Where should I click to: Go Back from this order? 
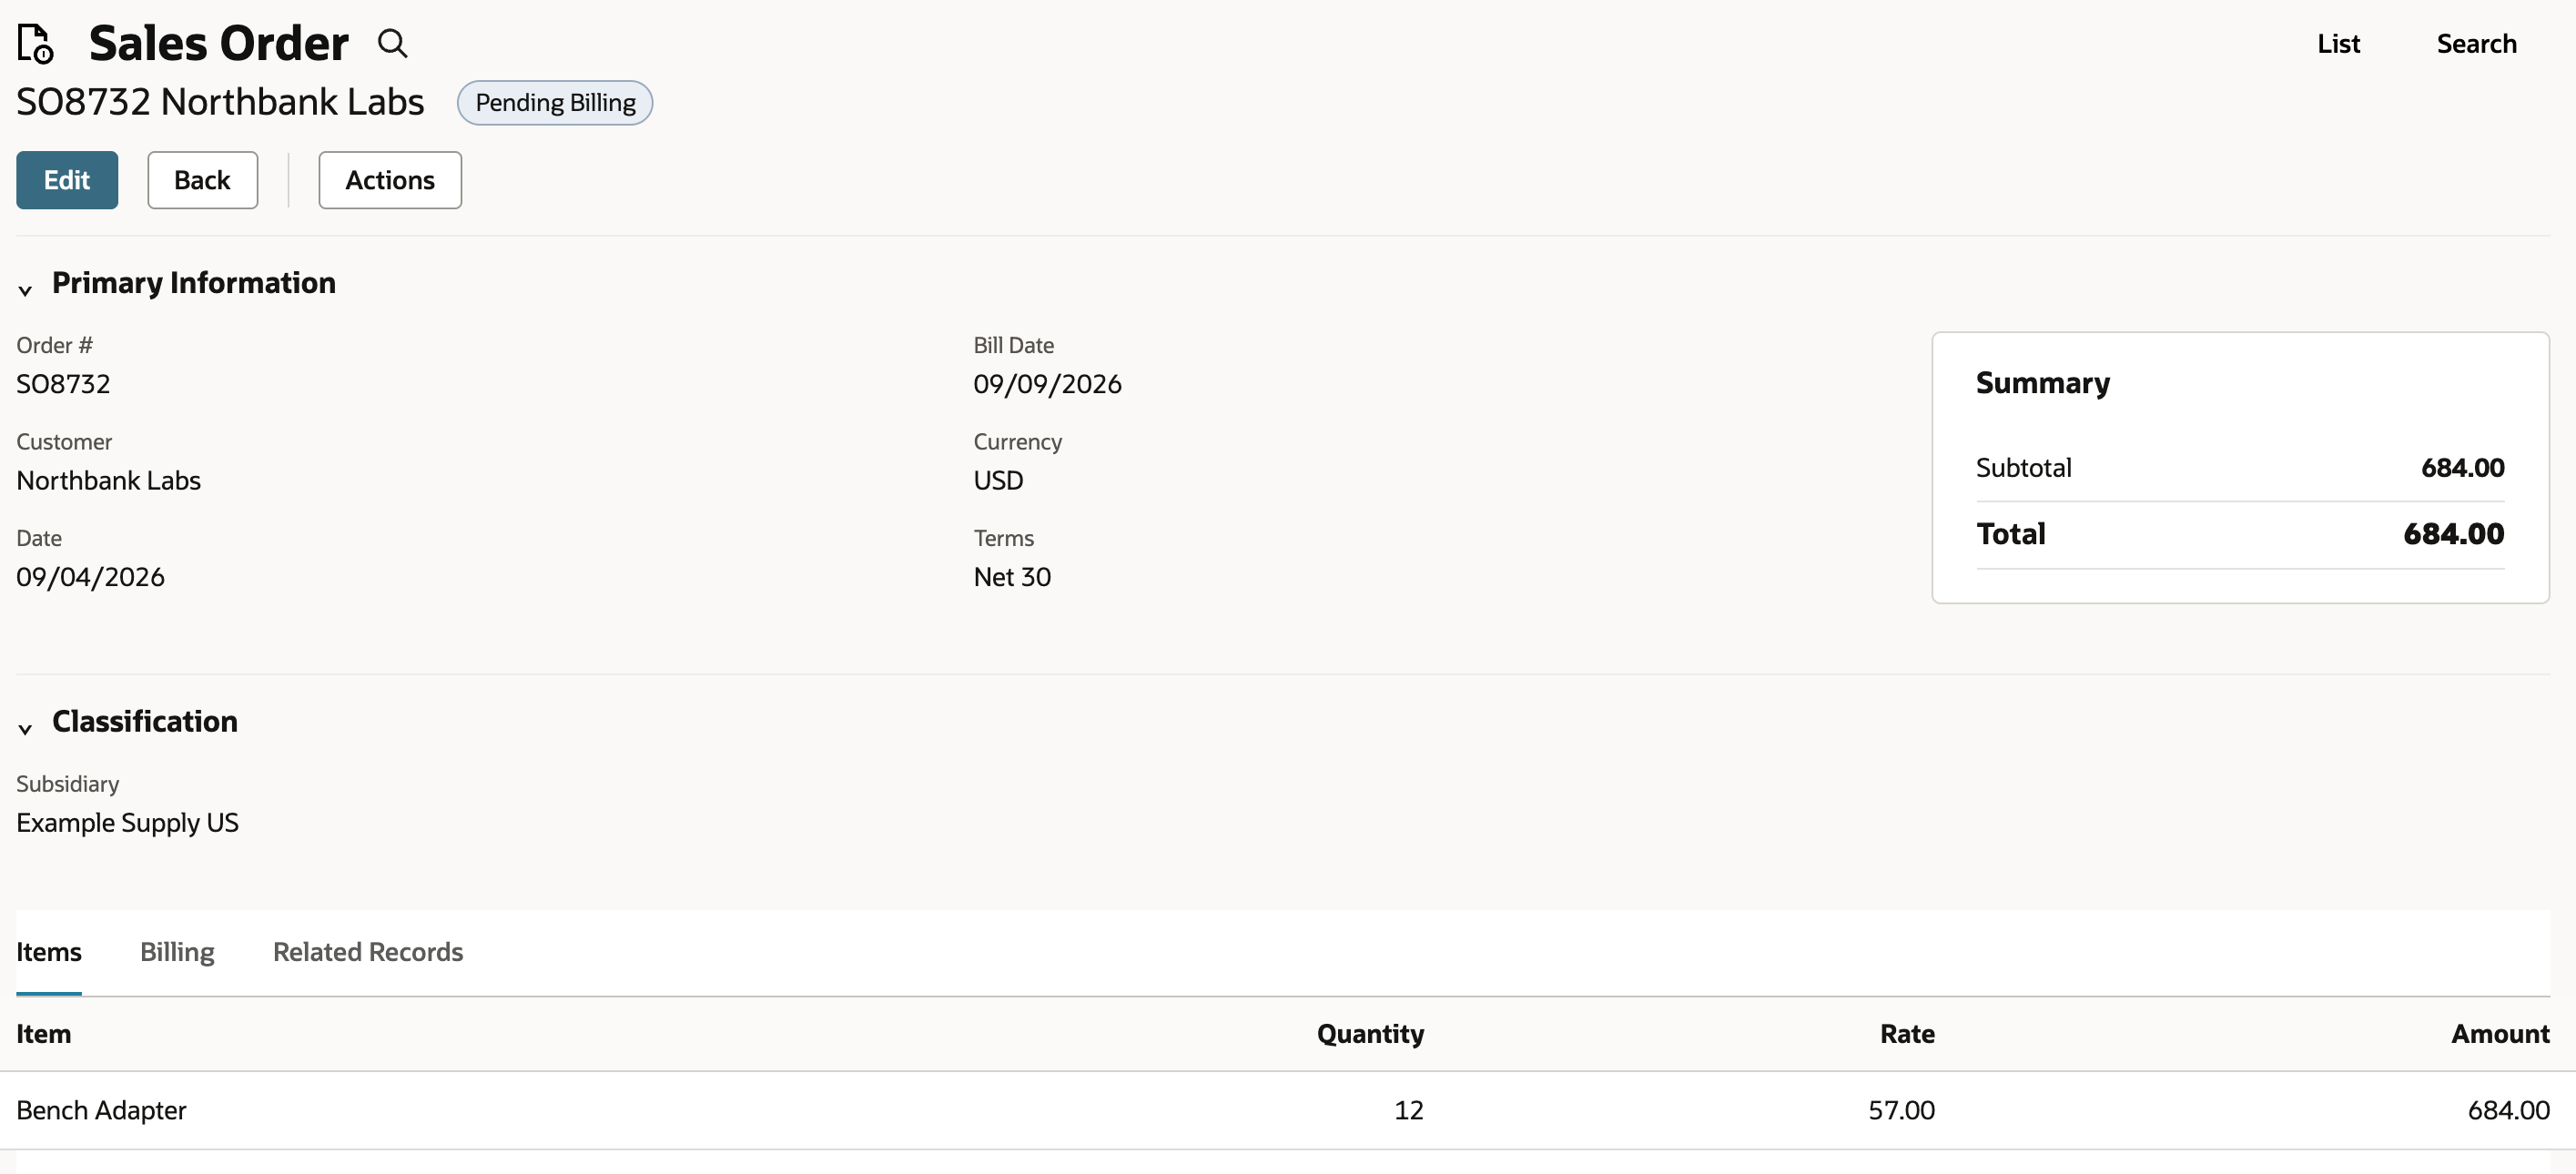(202, 180)
